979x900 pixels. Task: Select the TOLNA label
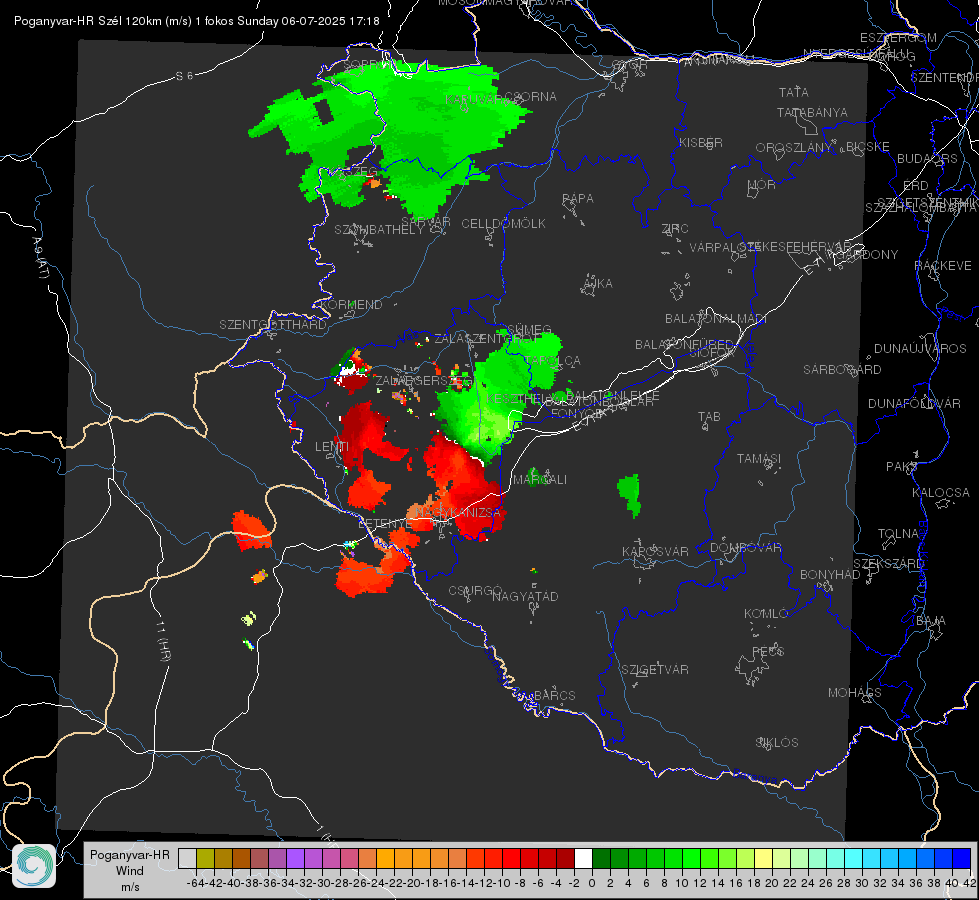pyautogui.click(x=898, y=533)
